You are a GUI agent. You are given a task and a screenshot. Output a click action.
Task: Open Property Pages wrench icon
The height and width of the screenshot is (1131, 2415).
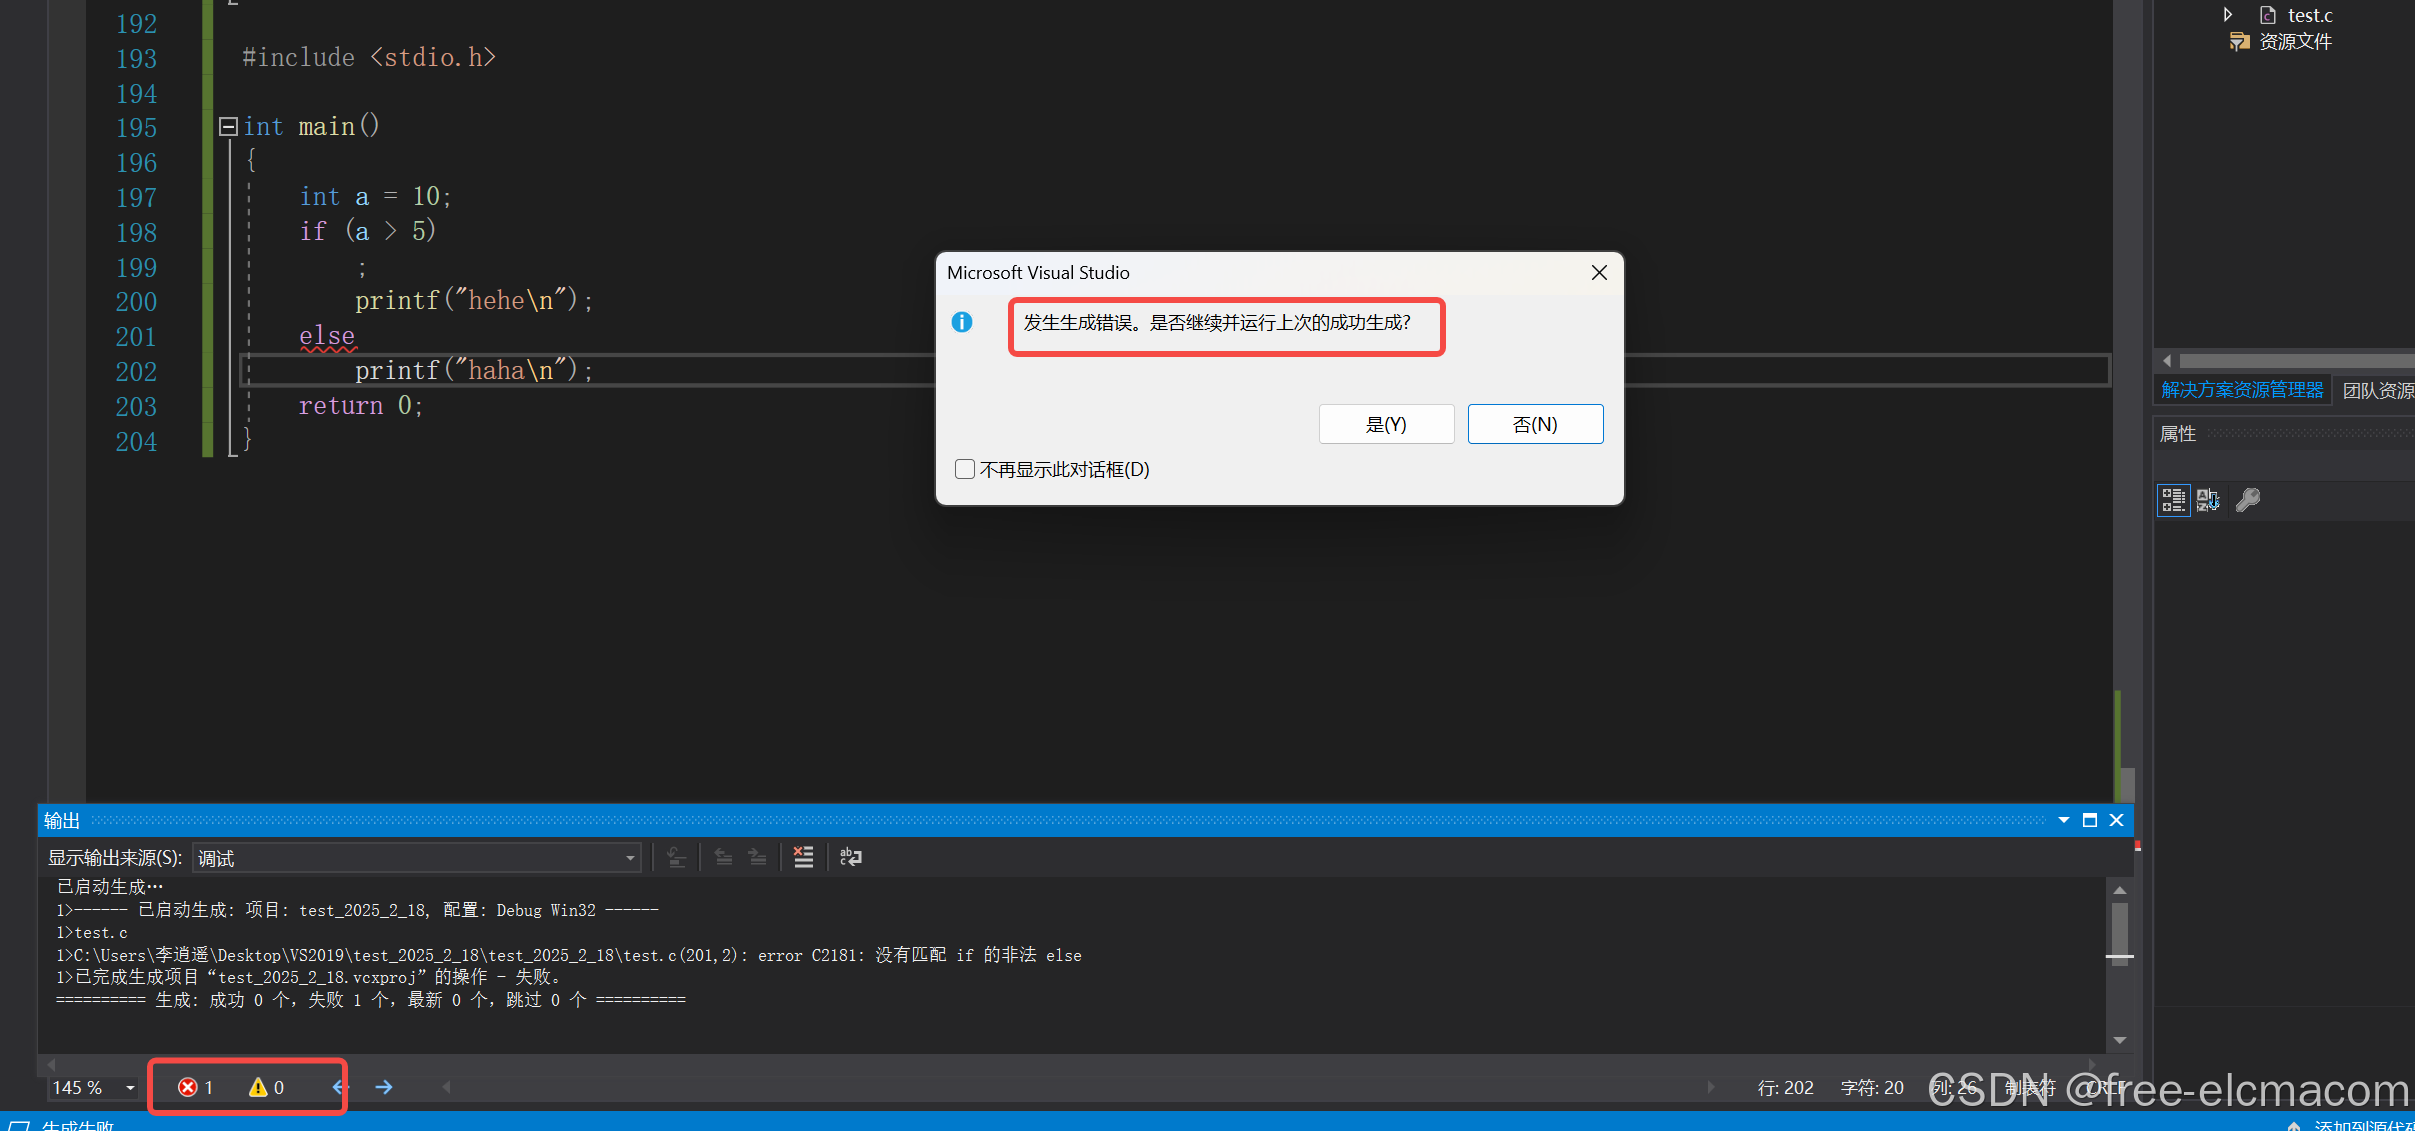point(2248,500)
